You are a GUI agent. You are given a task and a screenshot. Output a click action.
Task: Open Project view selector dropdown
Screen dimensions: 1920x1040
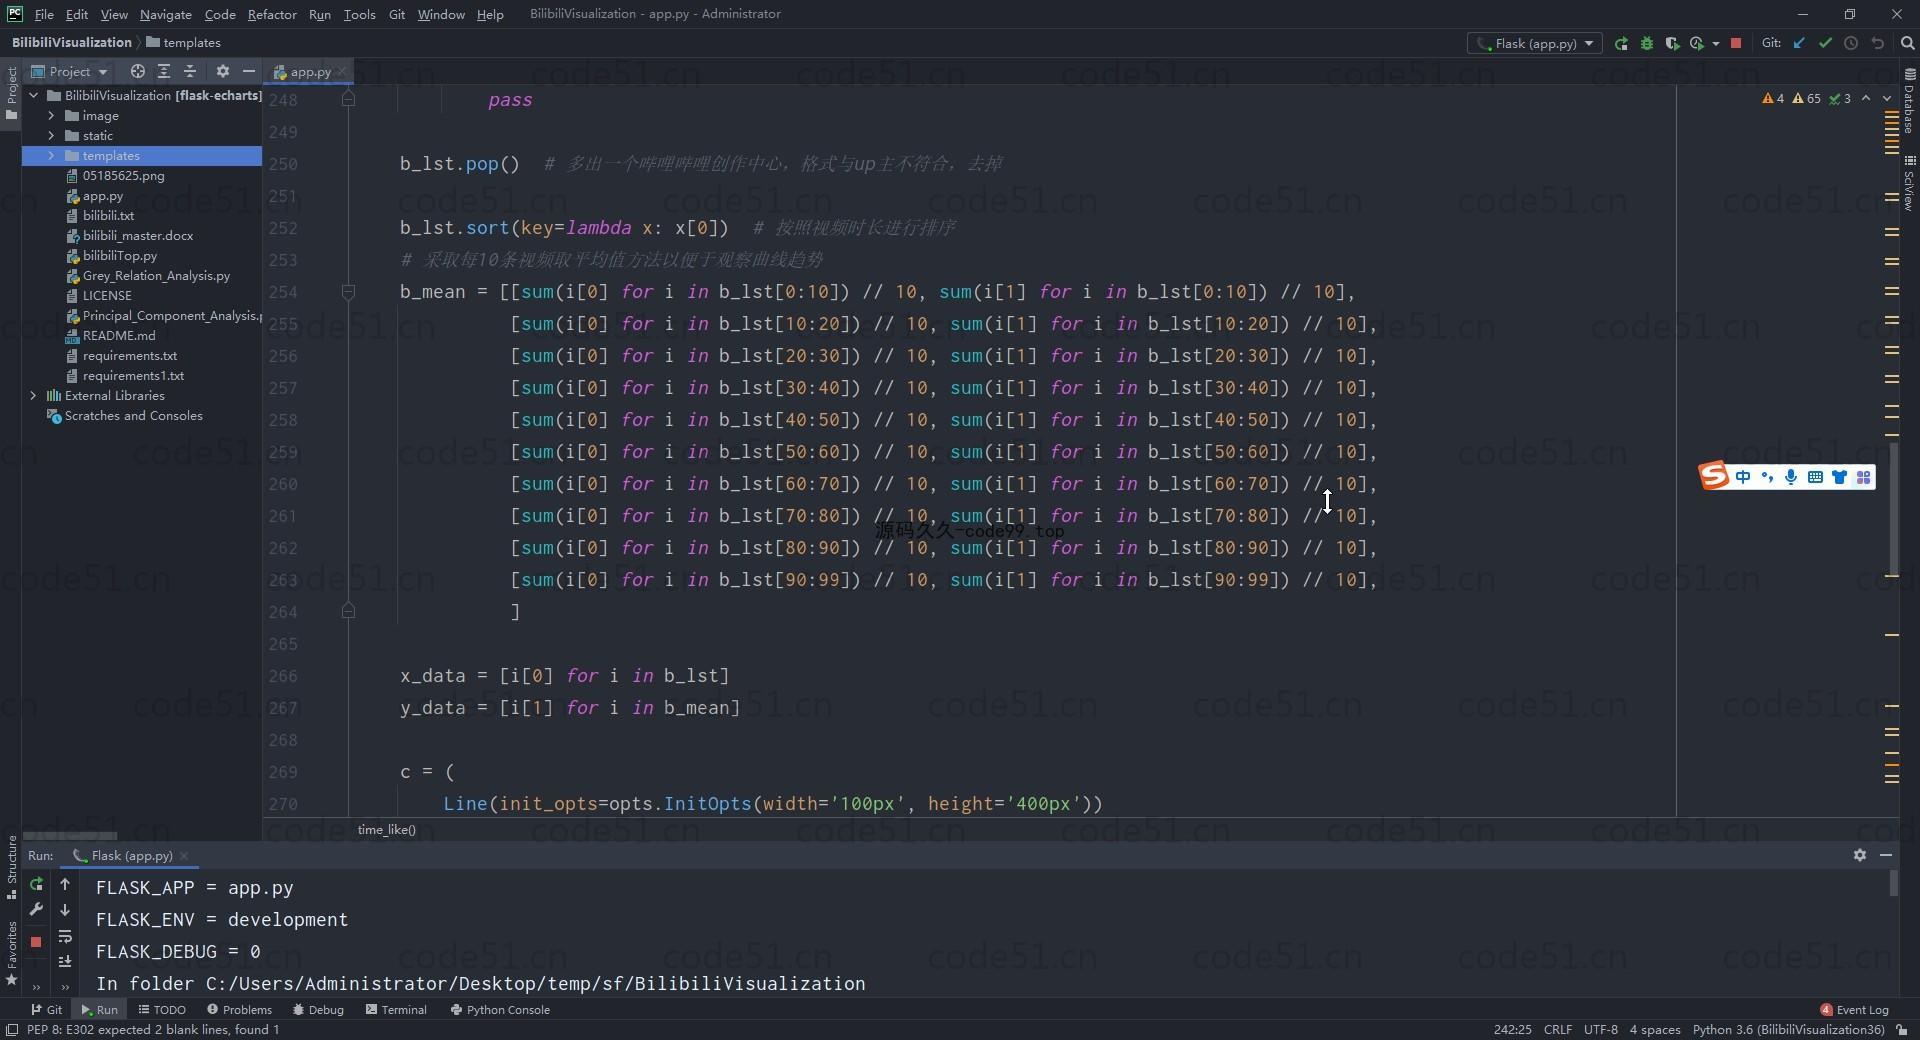[69, 71]
